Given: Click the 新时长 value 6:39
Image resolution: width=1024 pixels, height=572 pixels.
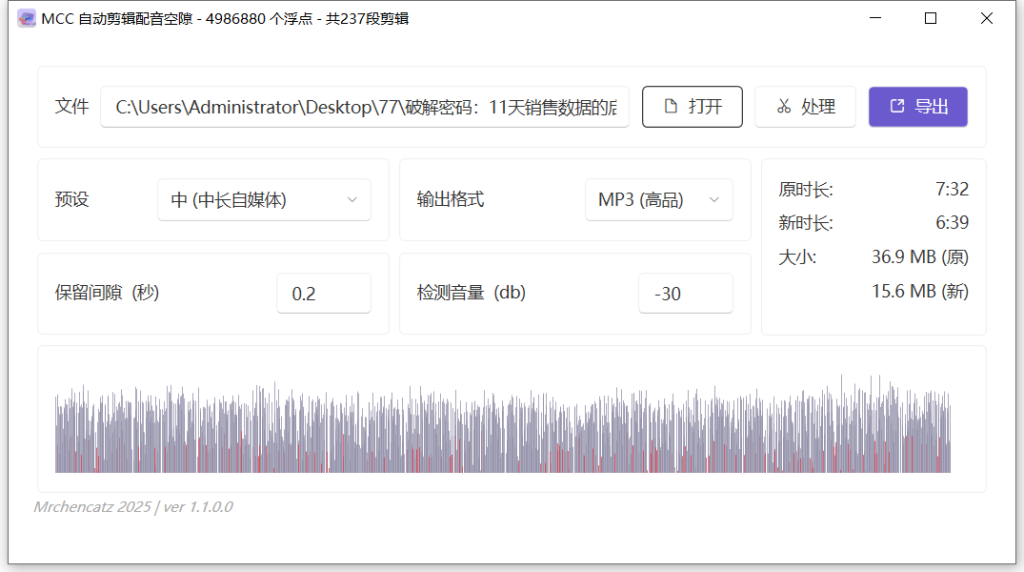Looking at the screenshot, I should pyautogui.click(x=951, y=223).
